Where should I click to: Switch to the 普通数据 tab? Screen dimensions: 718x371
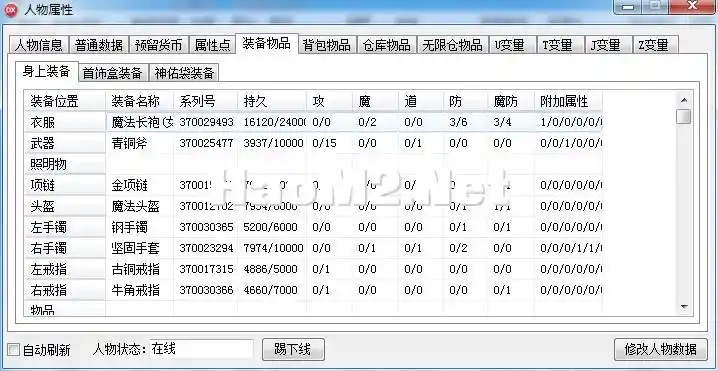click(99, 45)
